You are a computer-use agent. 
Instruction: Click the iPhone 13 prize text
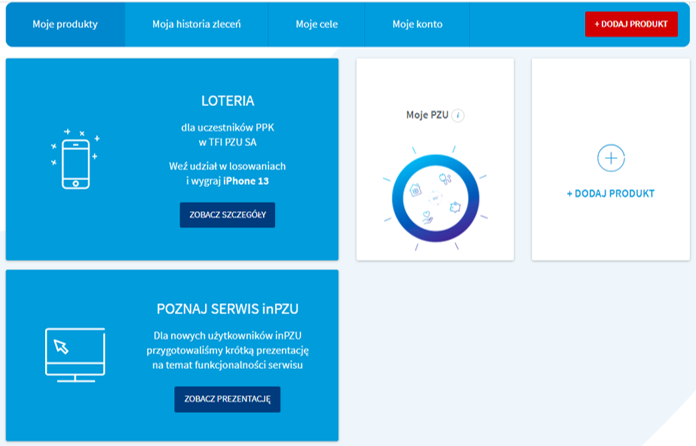click(246, 181)
